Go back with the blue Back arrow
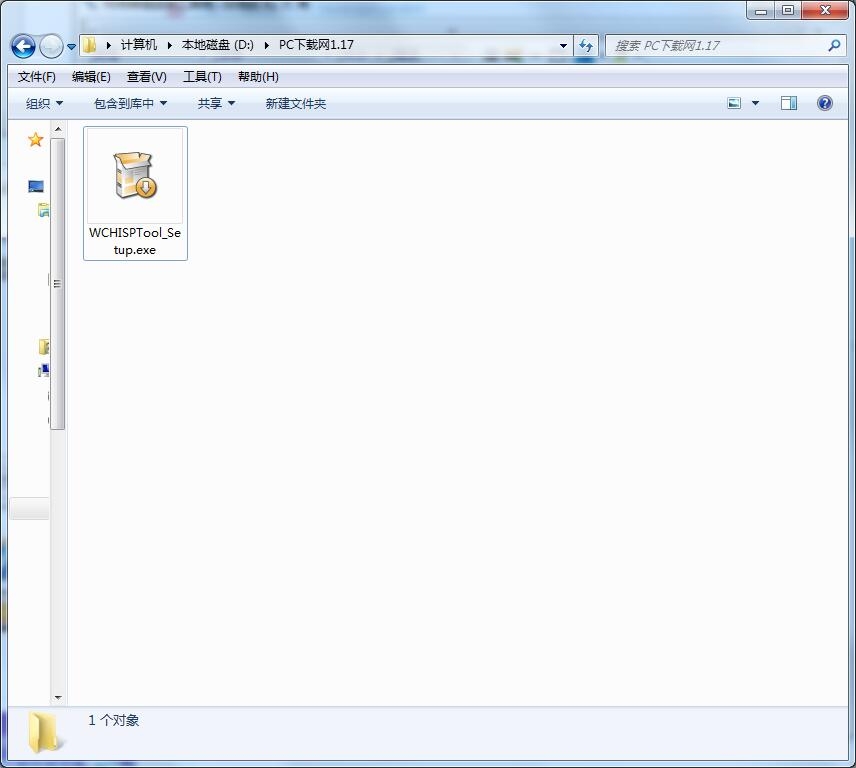 pyautogui.click(x=23, y=46)
